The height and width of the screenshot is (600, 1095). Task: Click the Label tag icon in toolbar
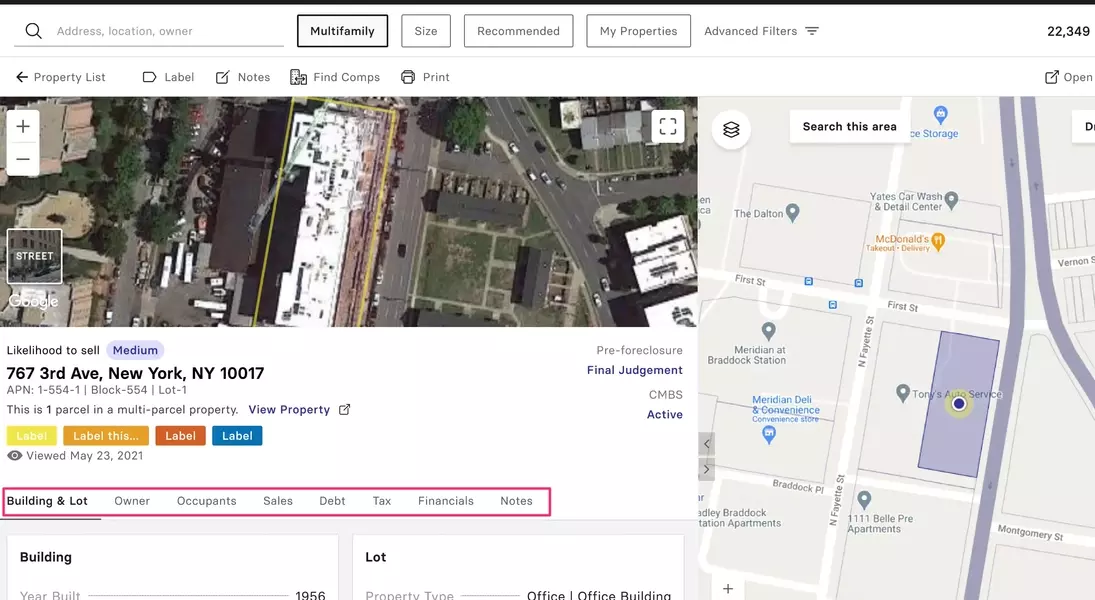[x=150, y=77]
